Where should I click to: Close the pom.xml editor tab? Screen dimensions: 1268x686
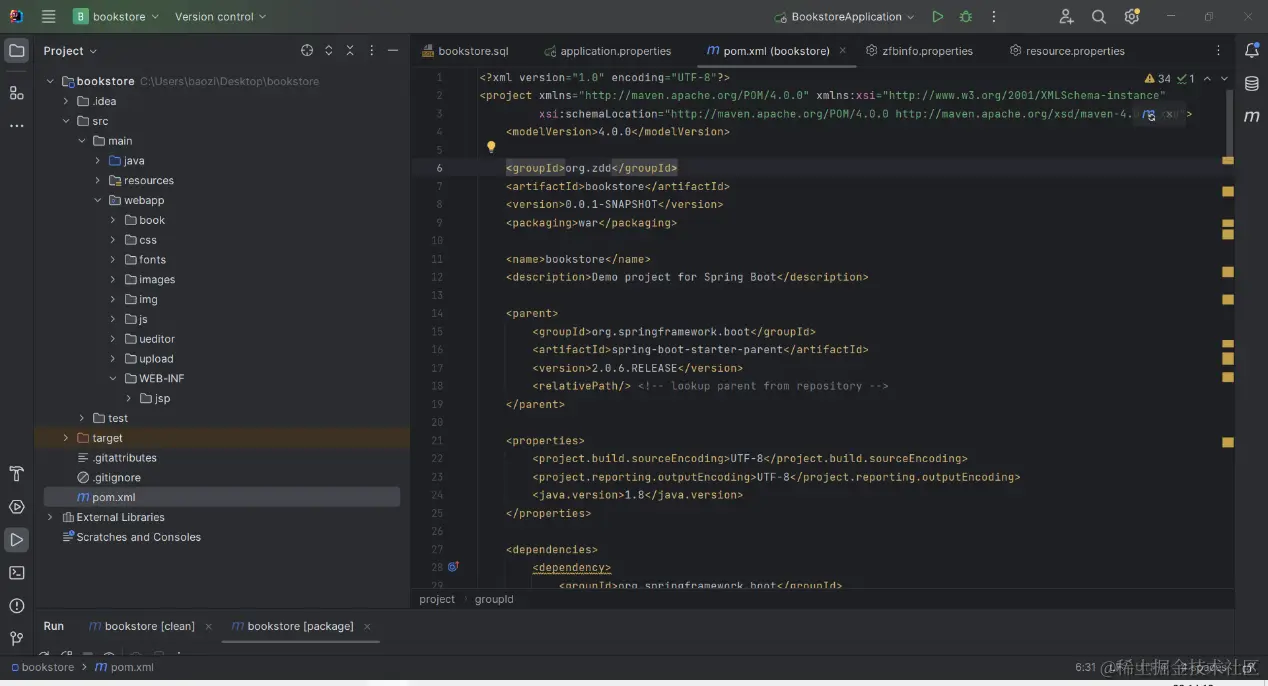coord(842,51)
